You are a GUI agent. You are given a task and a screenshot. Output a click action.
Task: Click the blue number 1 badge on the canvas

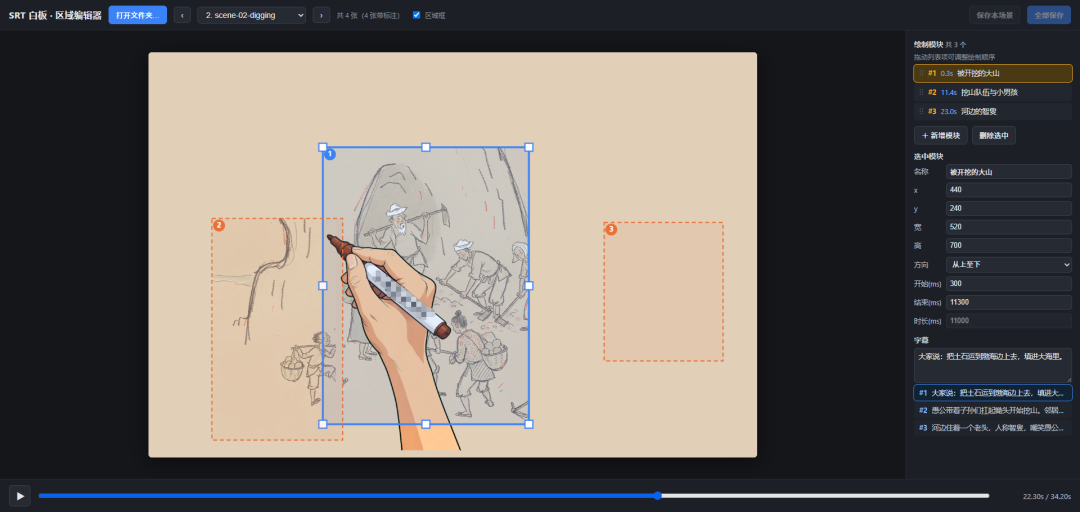[x=330, y=154]
